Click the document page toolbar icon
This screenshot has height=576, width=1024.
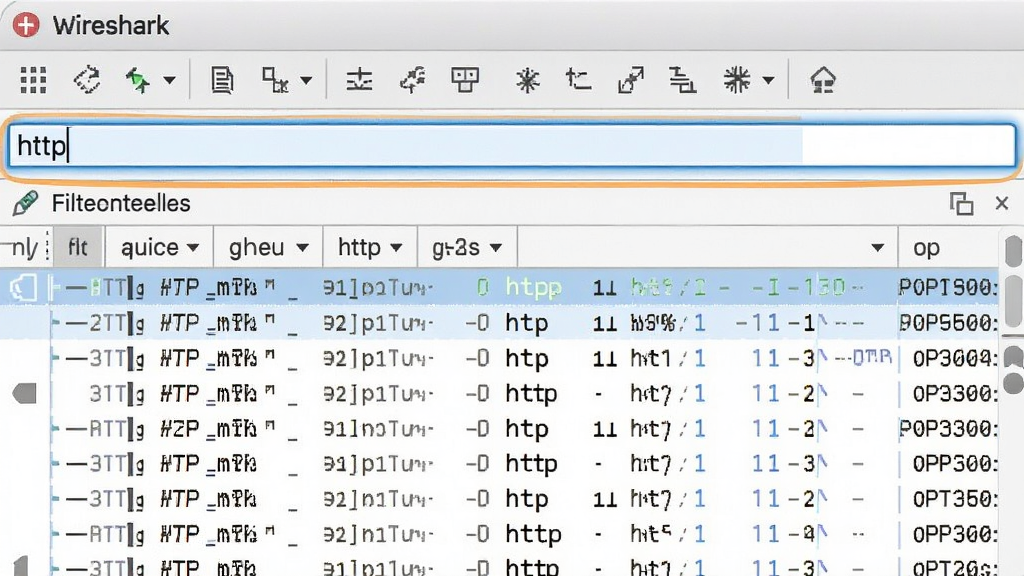pos(222,80)
